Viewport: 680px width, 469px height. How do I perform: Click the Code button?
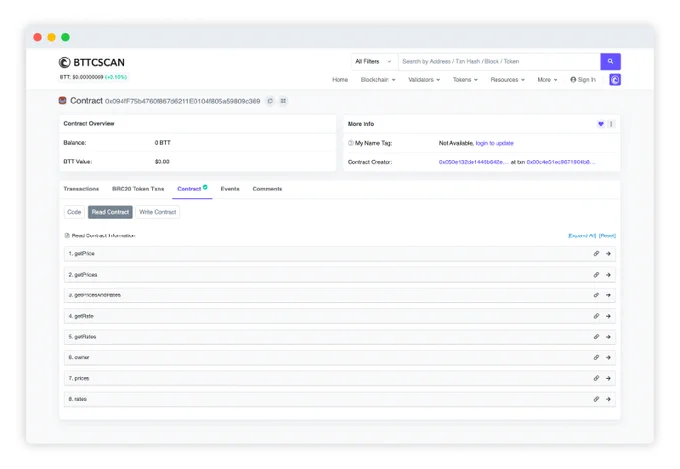coord(74,212)
